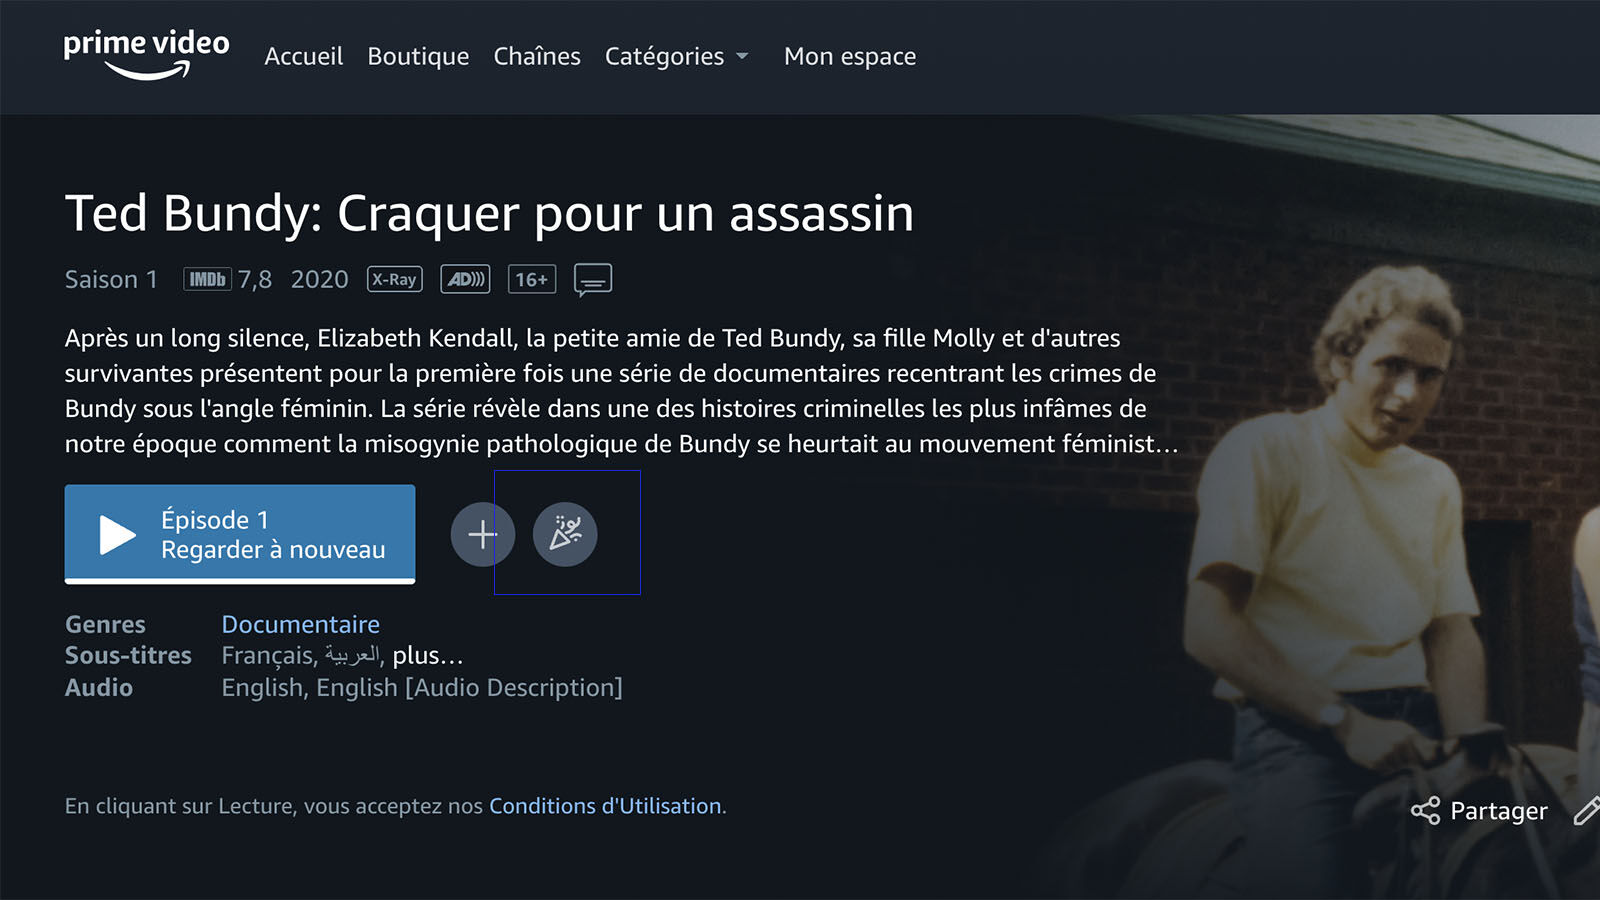The image size is (1600, 900).
Task: Click the subtitles speech bubble icon
Action: [x=593, y=280]
